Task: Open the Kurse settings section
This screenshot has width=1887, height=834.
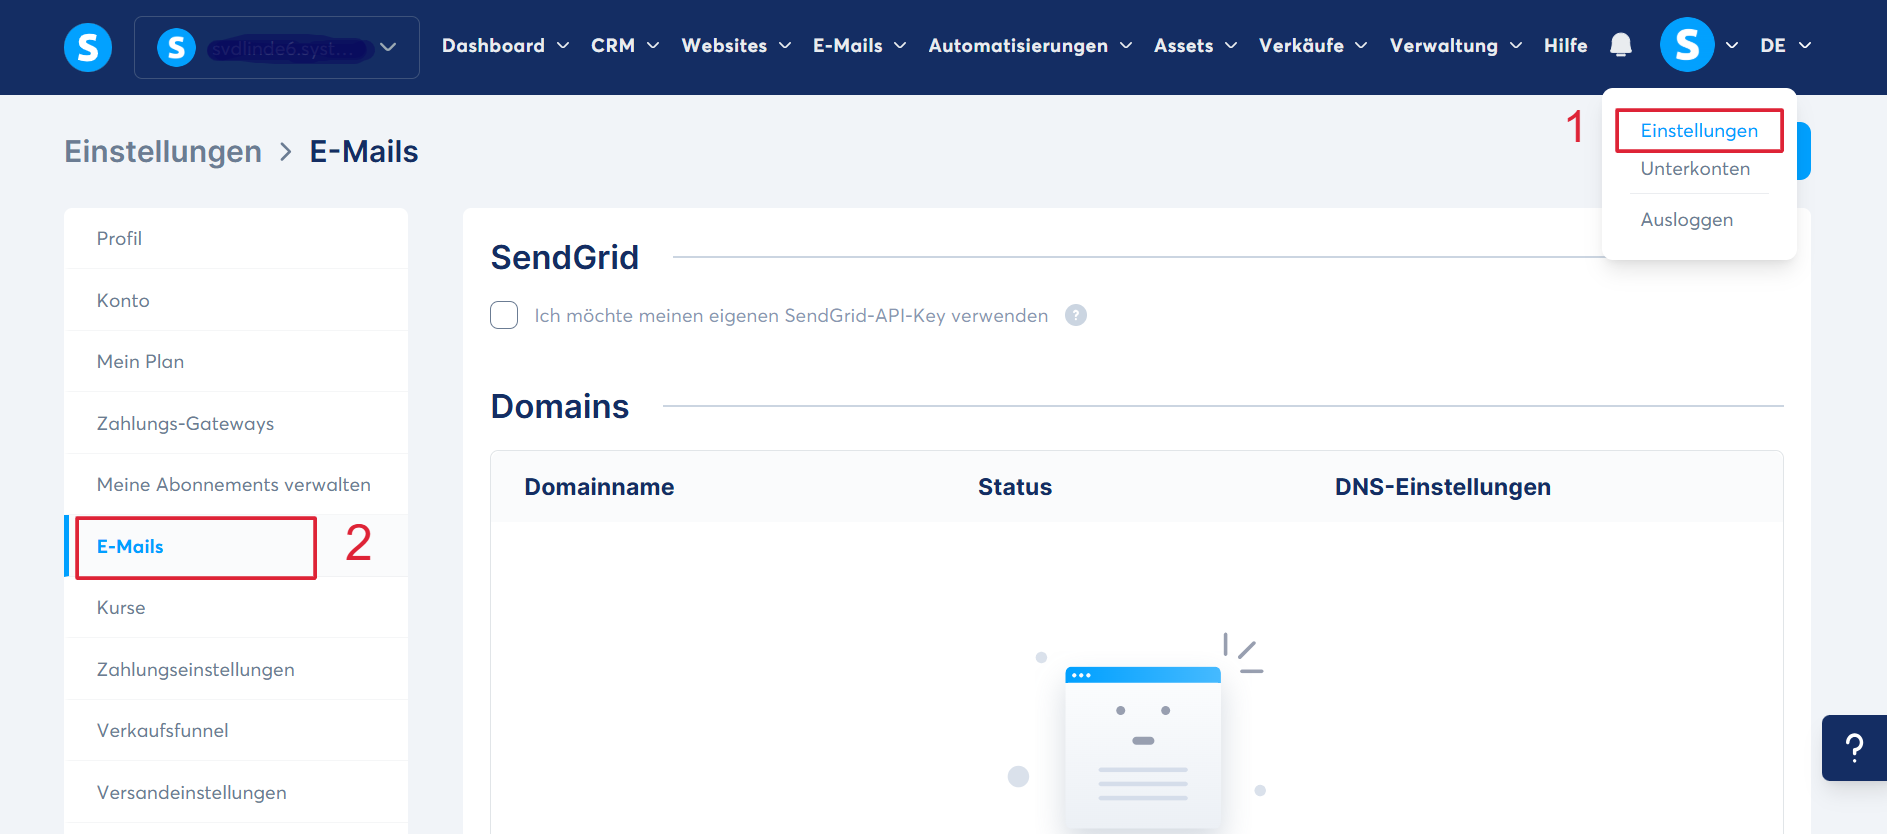Action: [236, 608]
